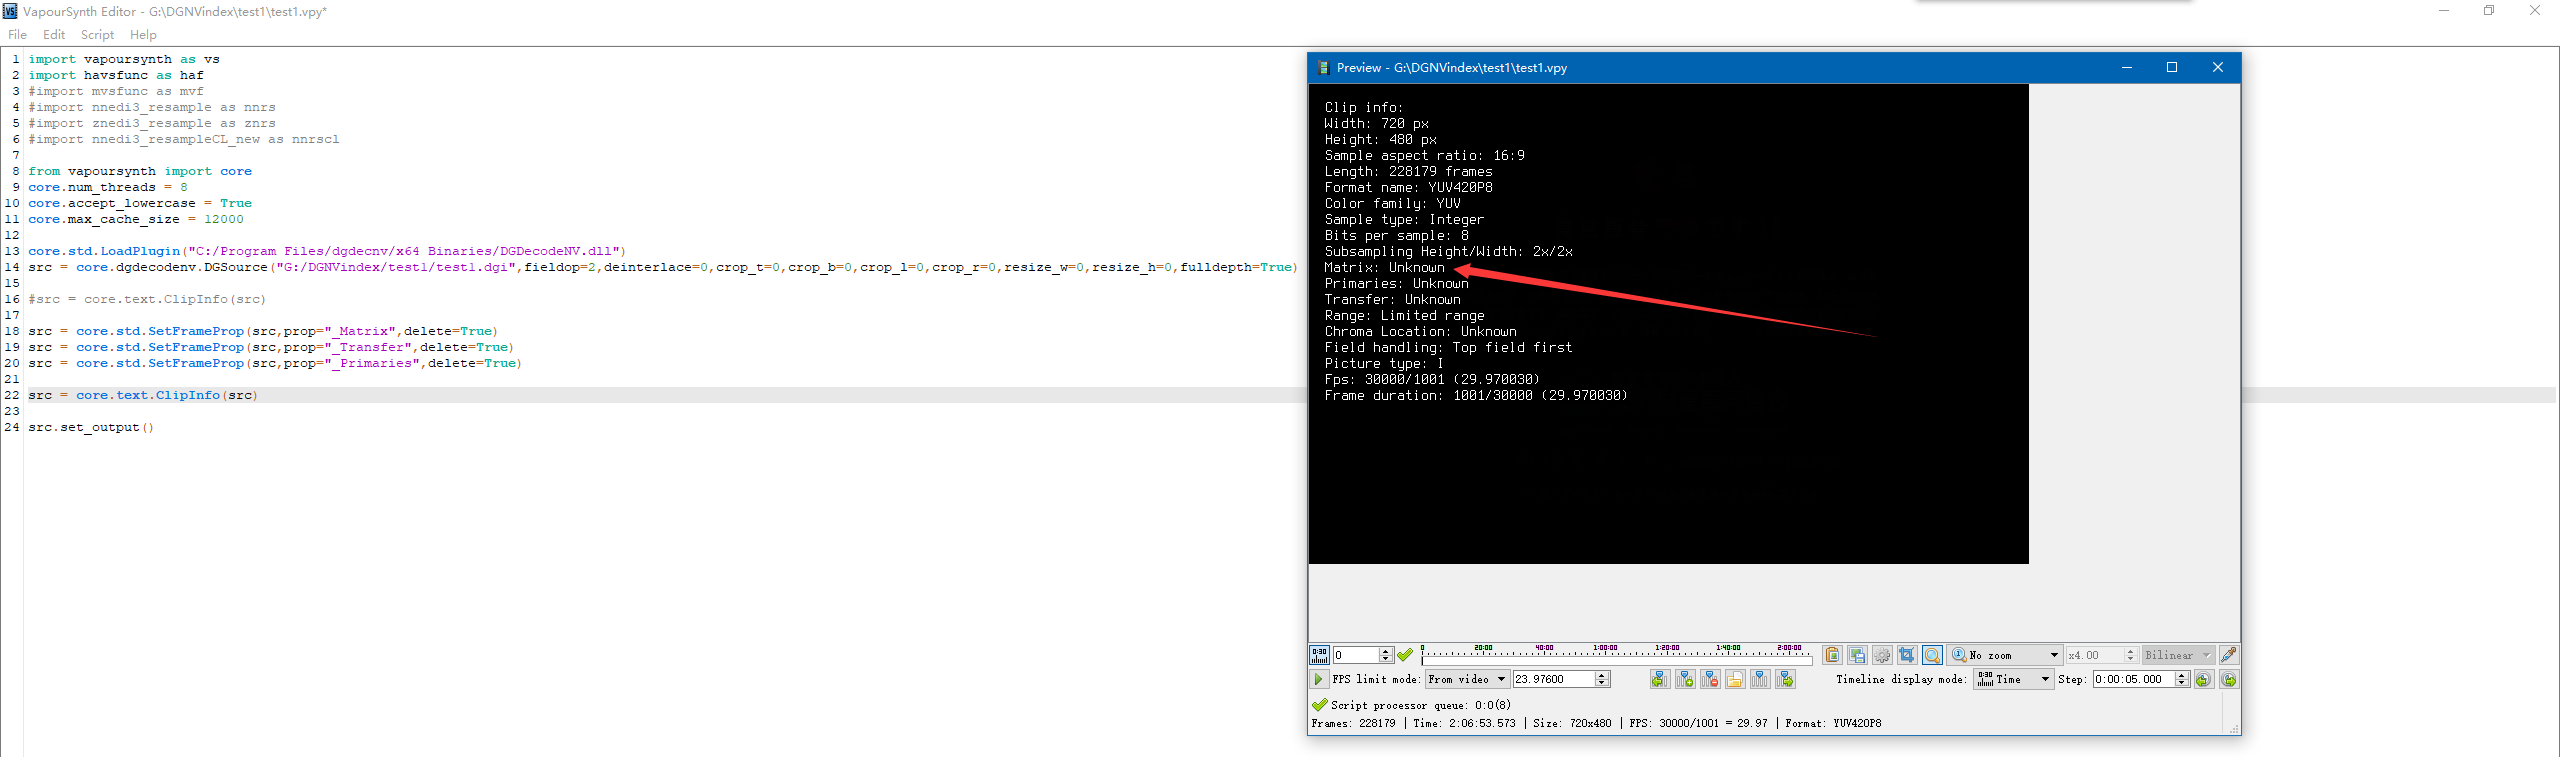Image resolution: width=2560 pixels, height=757 pixels.
Task: Click code line 'import havsfunc as haf'
Action: tap(116, 75)
